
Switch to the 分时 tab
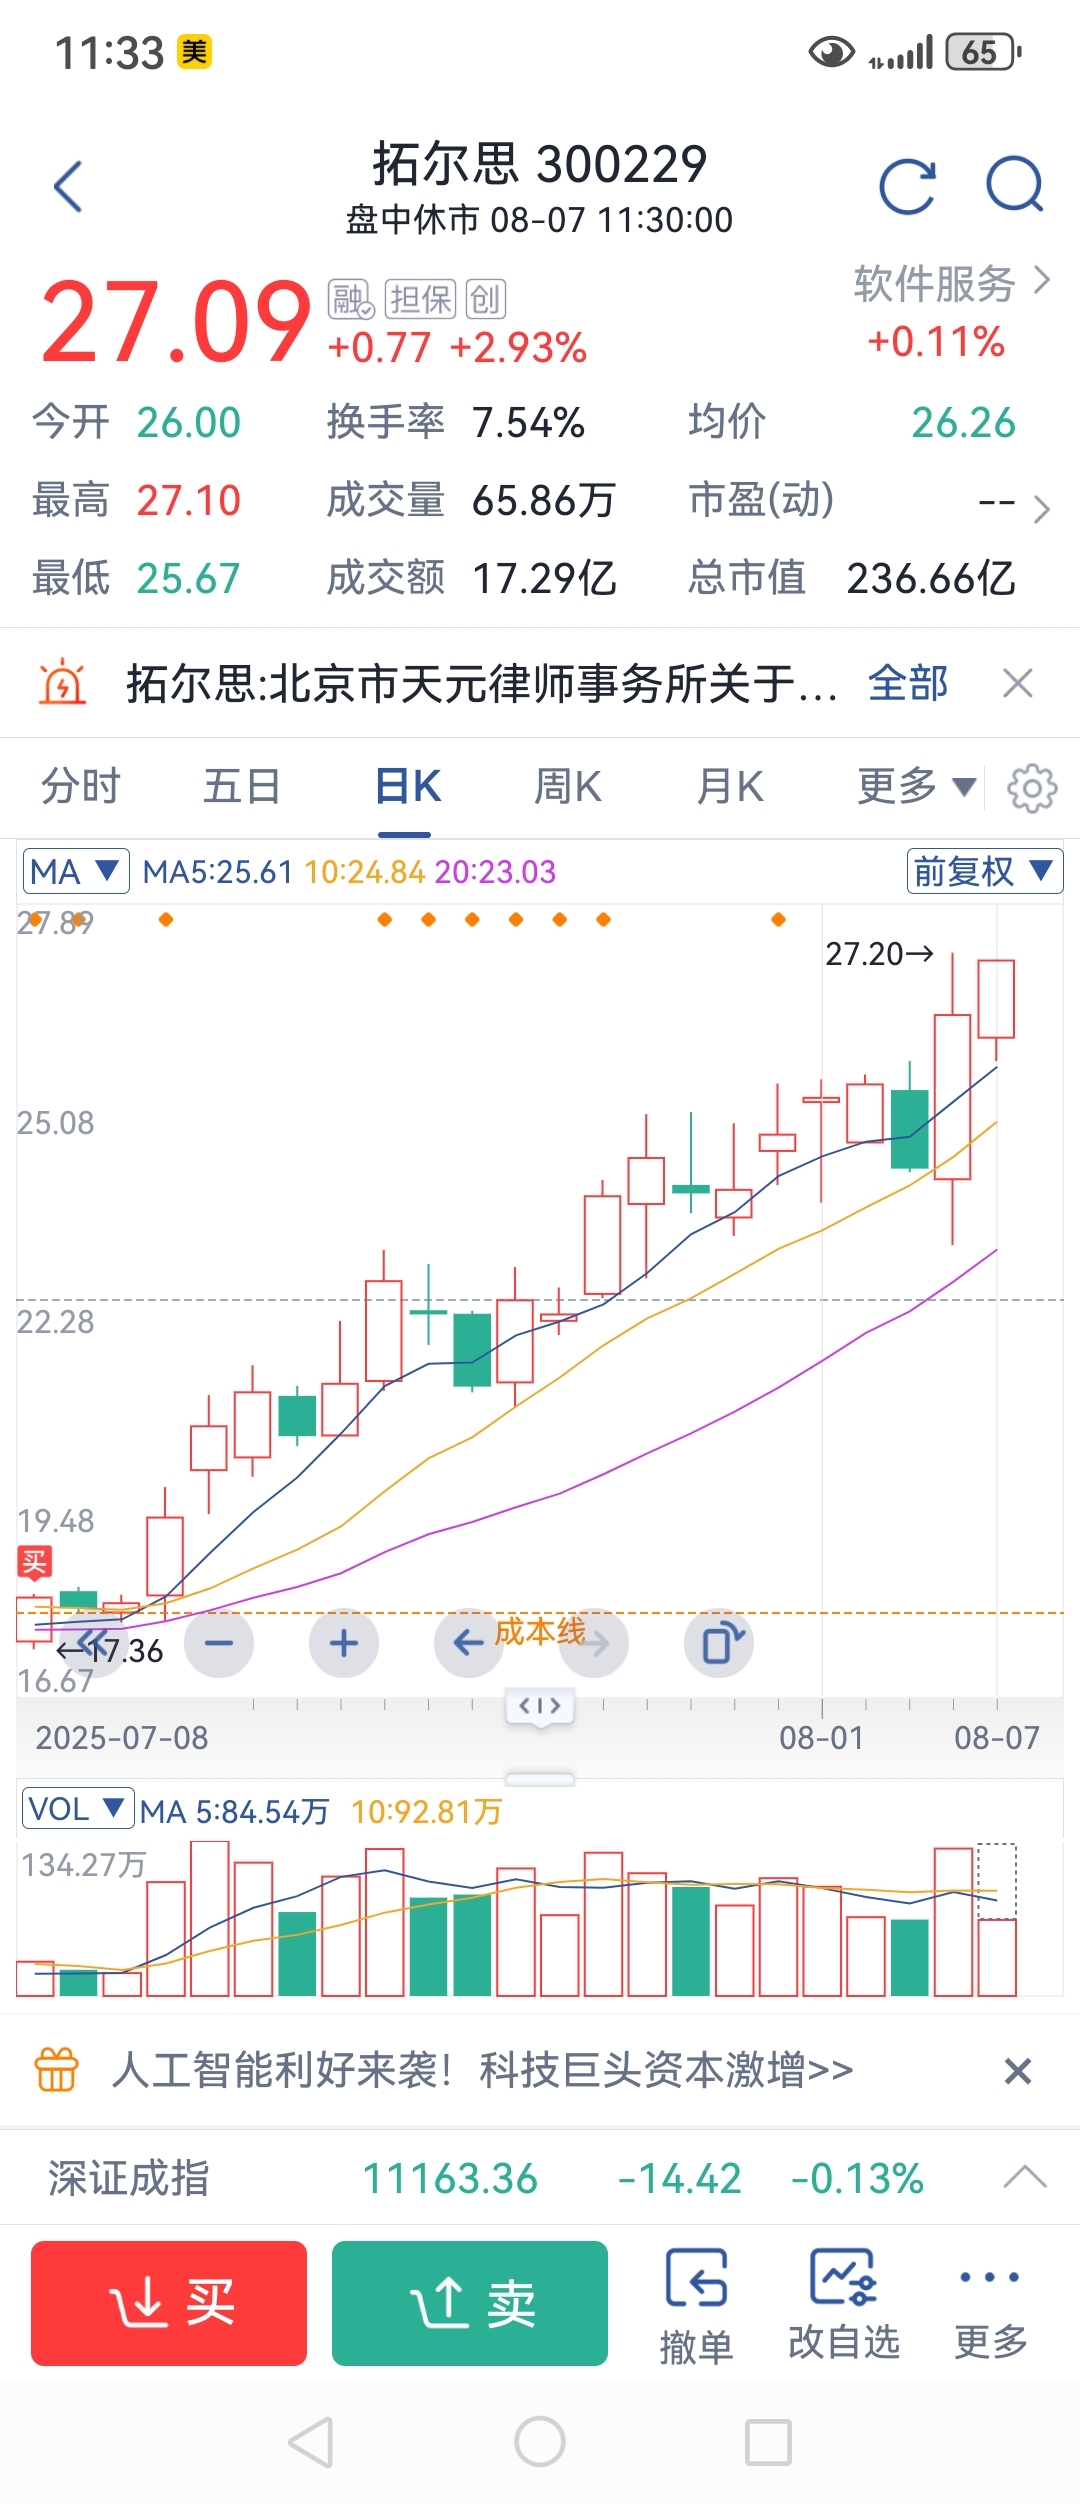point(81,787)
